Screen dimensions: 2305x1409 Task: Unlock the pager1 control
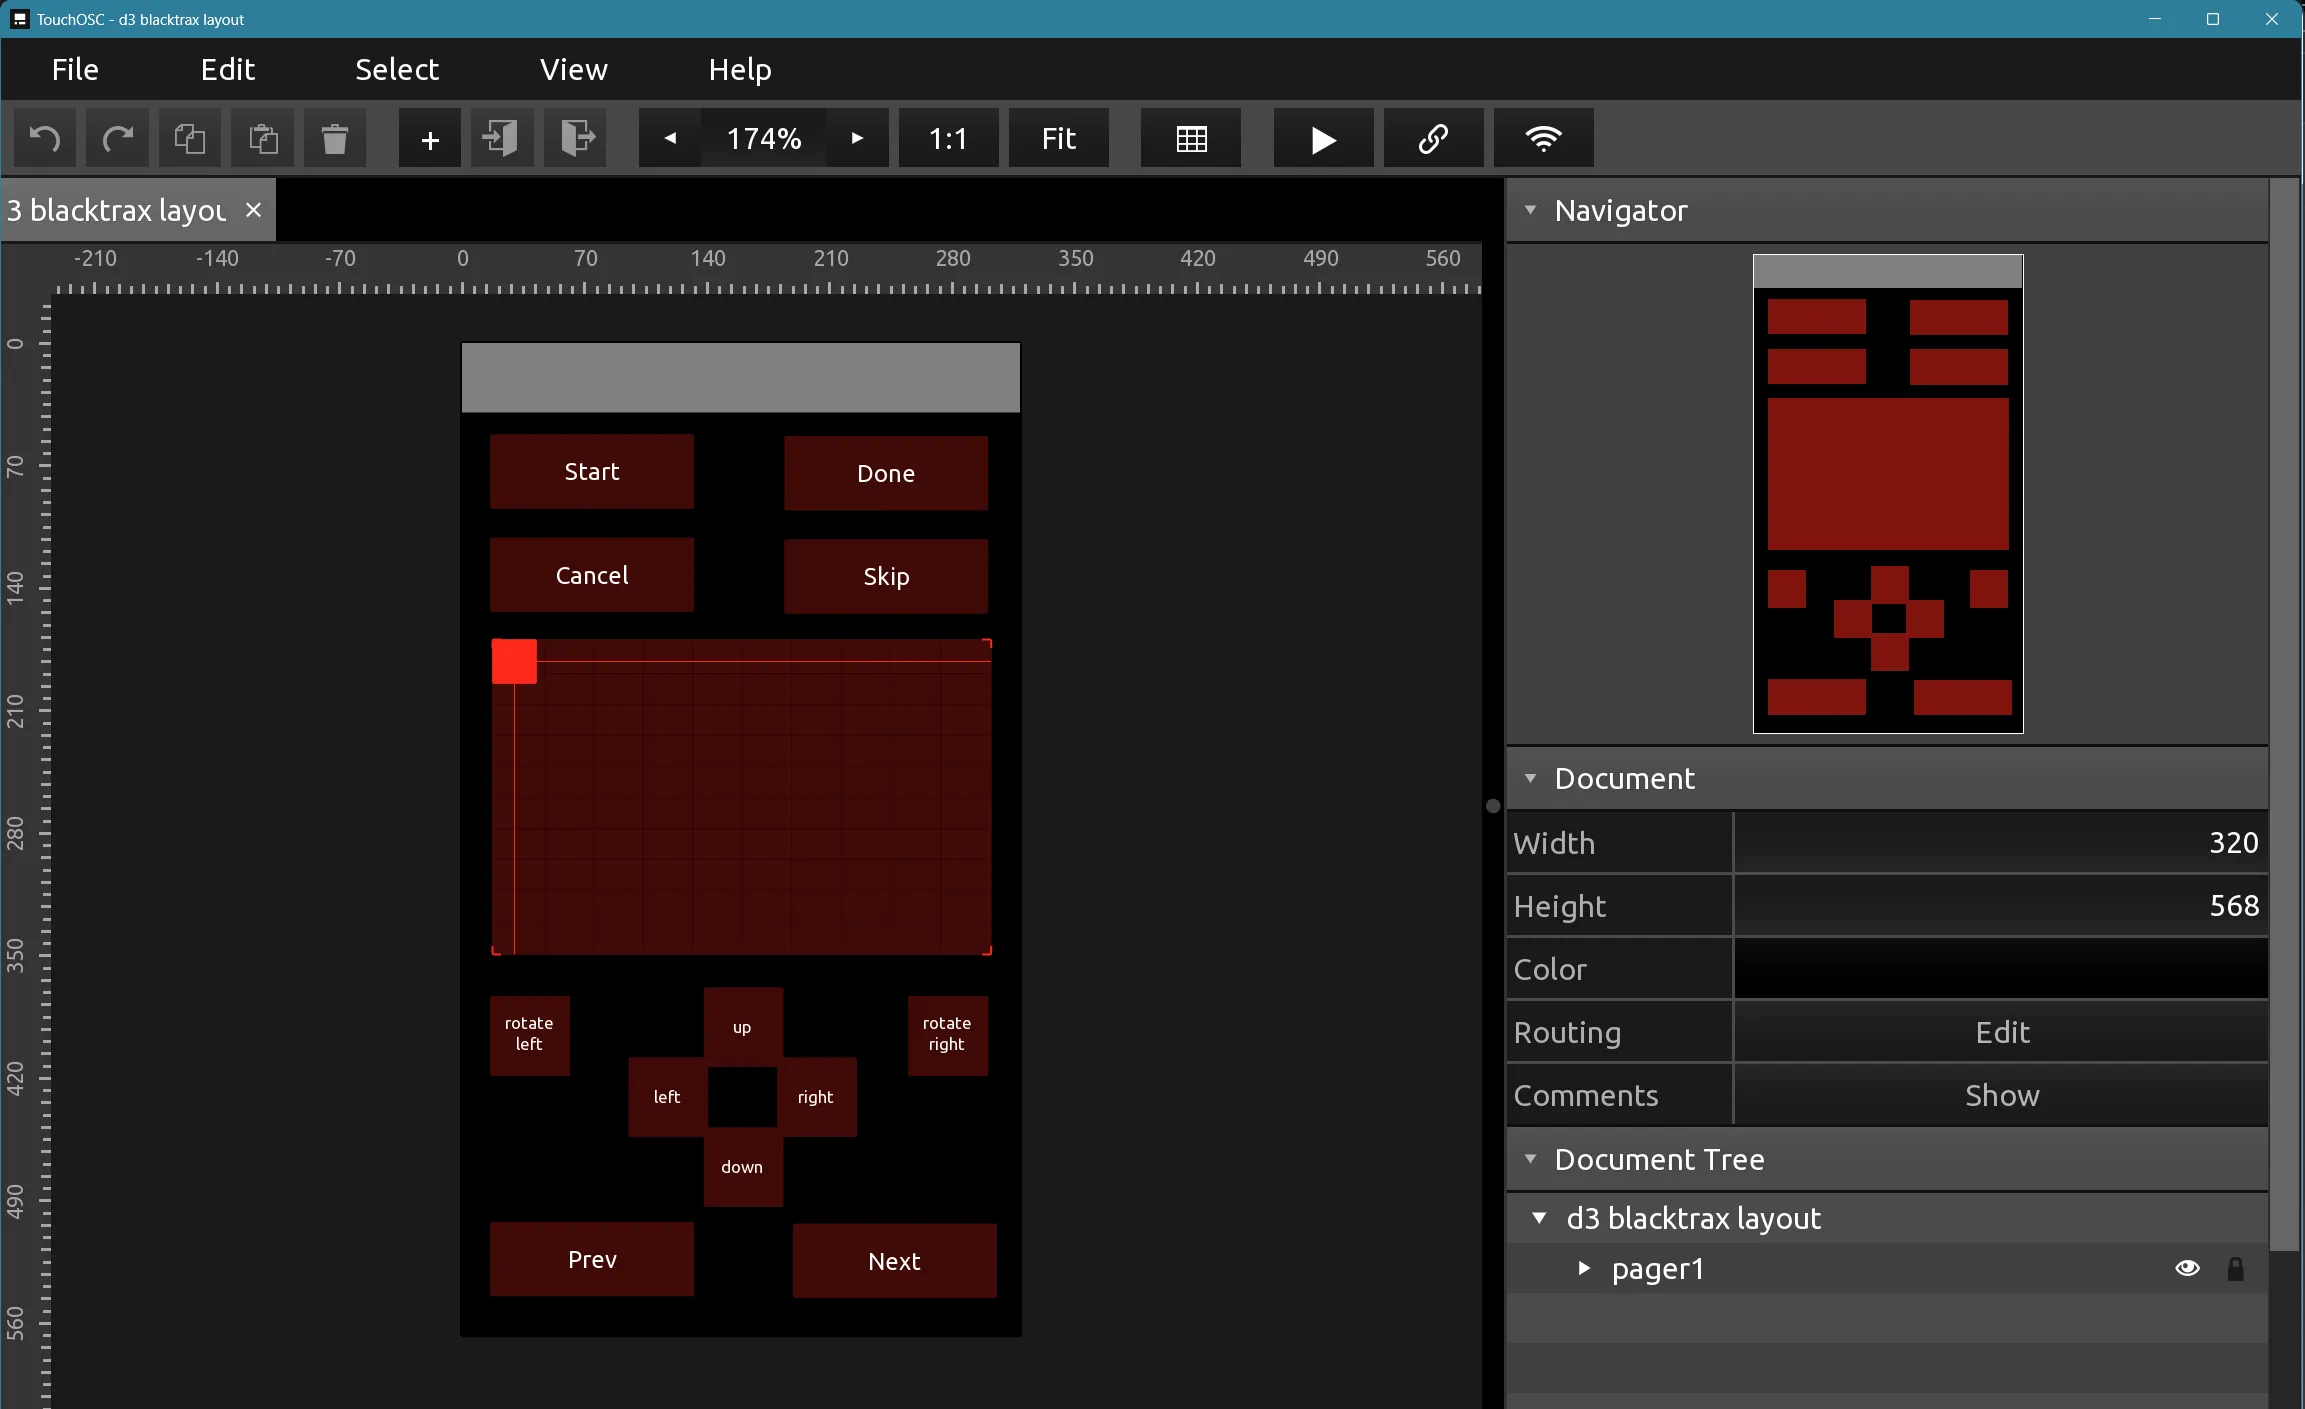[x=2236, y=1268]
